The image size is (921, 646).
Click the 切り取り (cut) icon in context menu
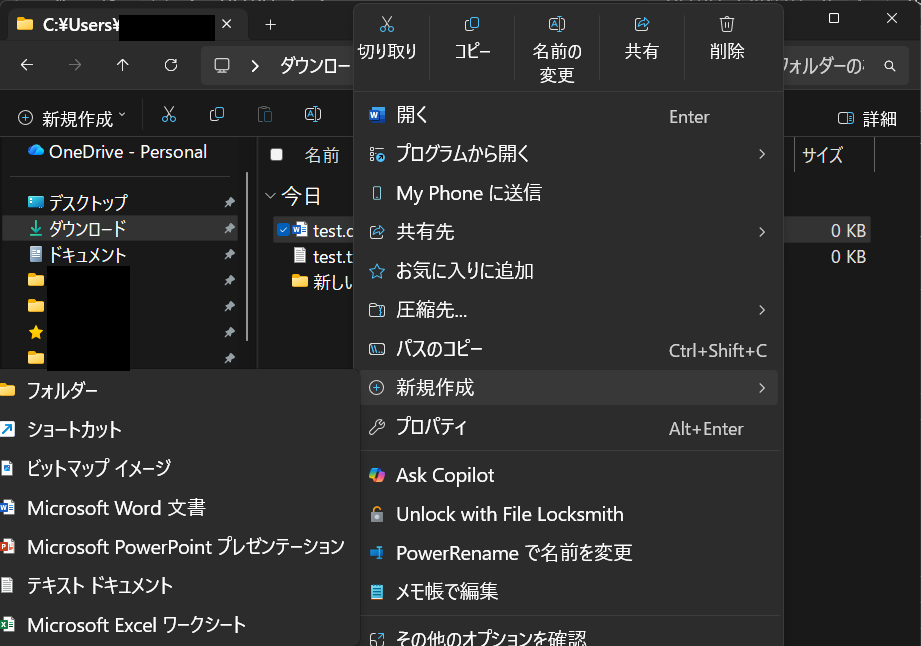pos(387,24)
